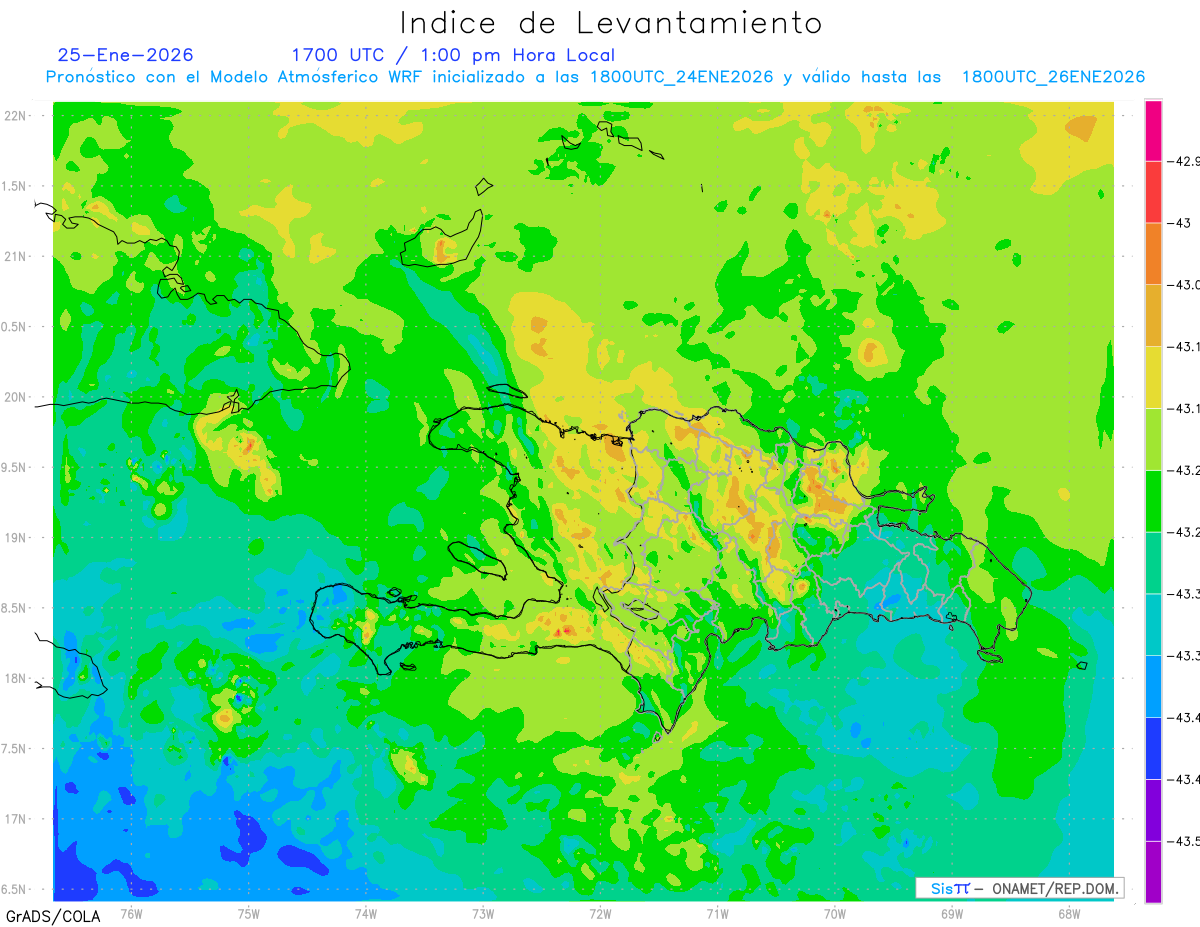Image resolution: width=1200 pixels, height=927 pixels.
Task: Click the '19N' latitude label
Action: pyautogui.click(x=16, y=538)
